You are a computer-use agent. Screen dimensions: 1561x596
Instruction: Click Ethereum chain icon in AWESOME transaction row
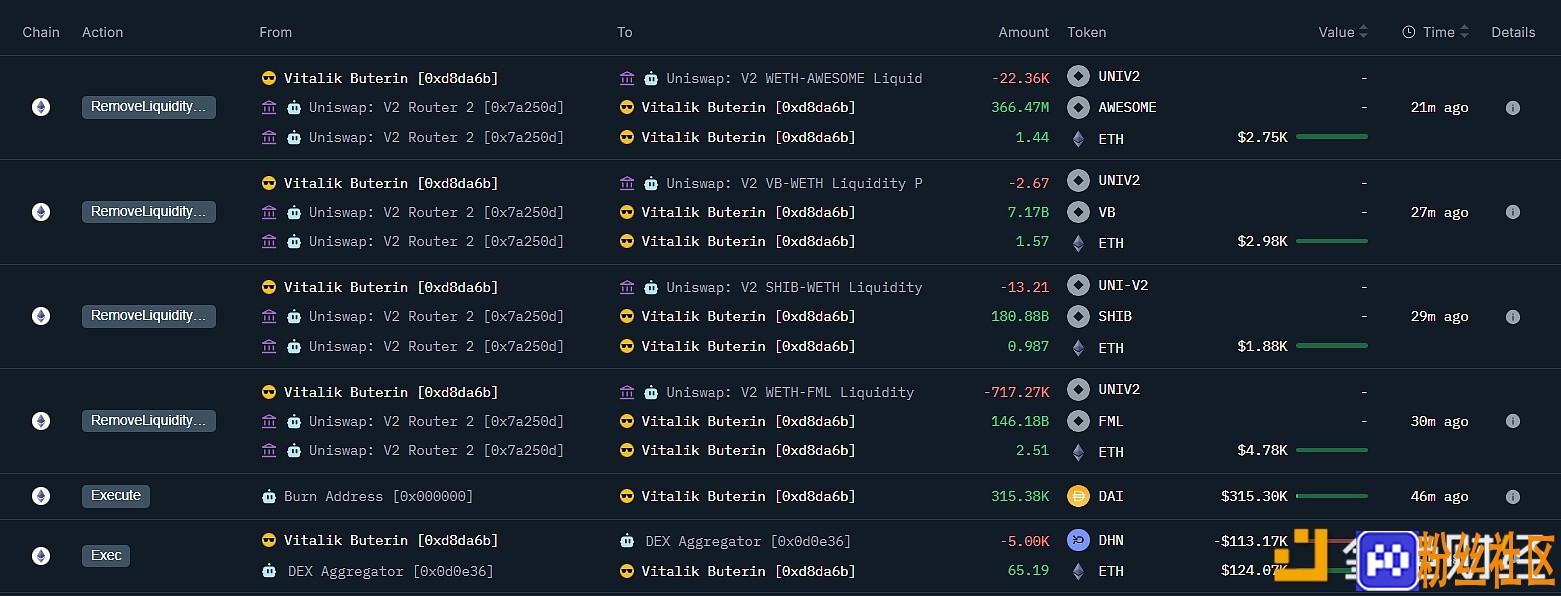pyautogui.click(x=41, y=107)
